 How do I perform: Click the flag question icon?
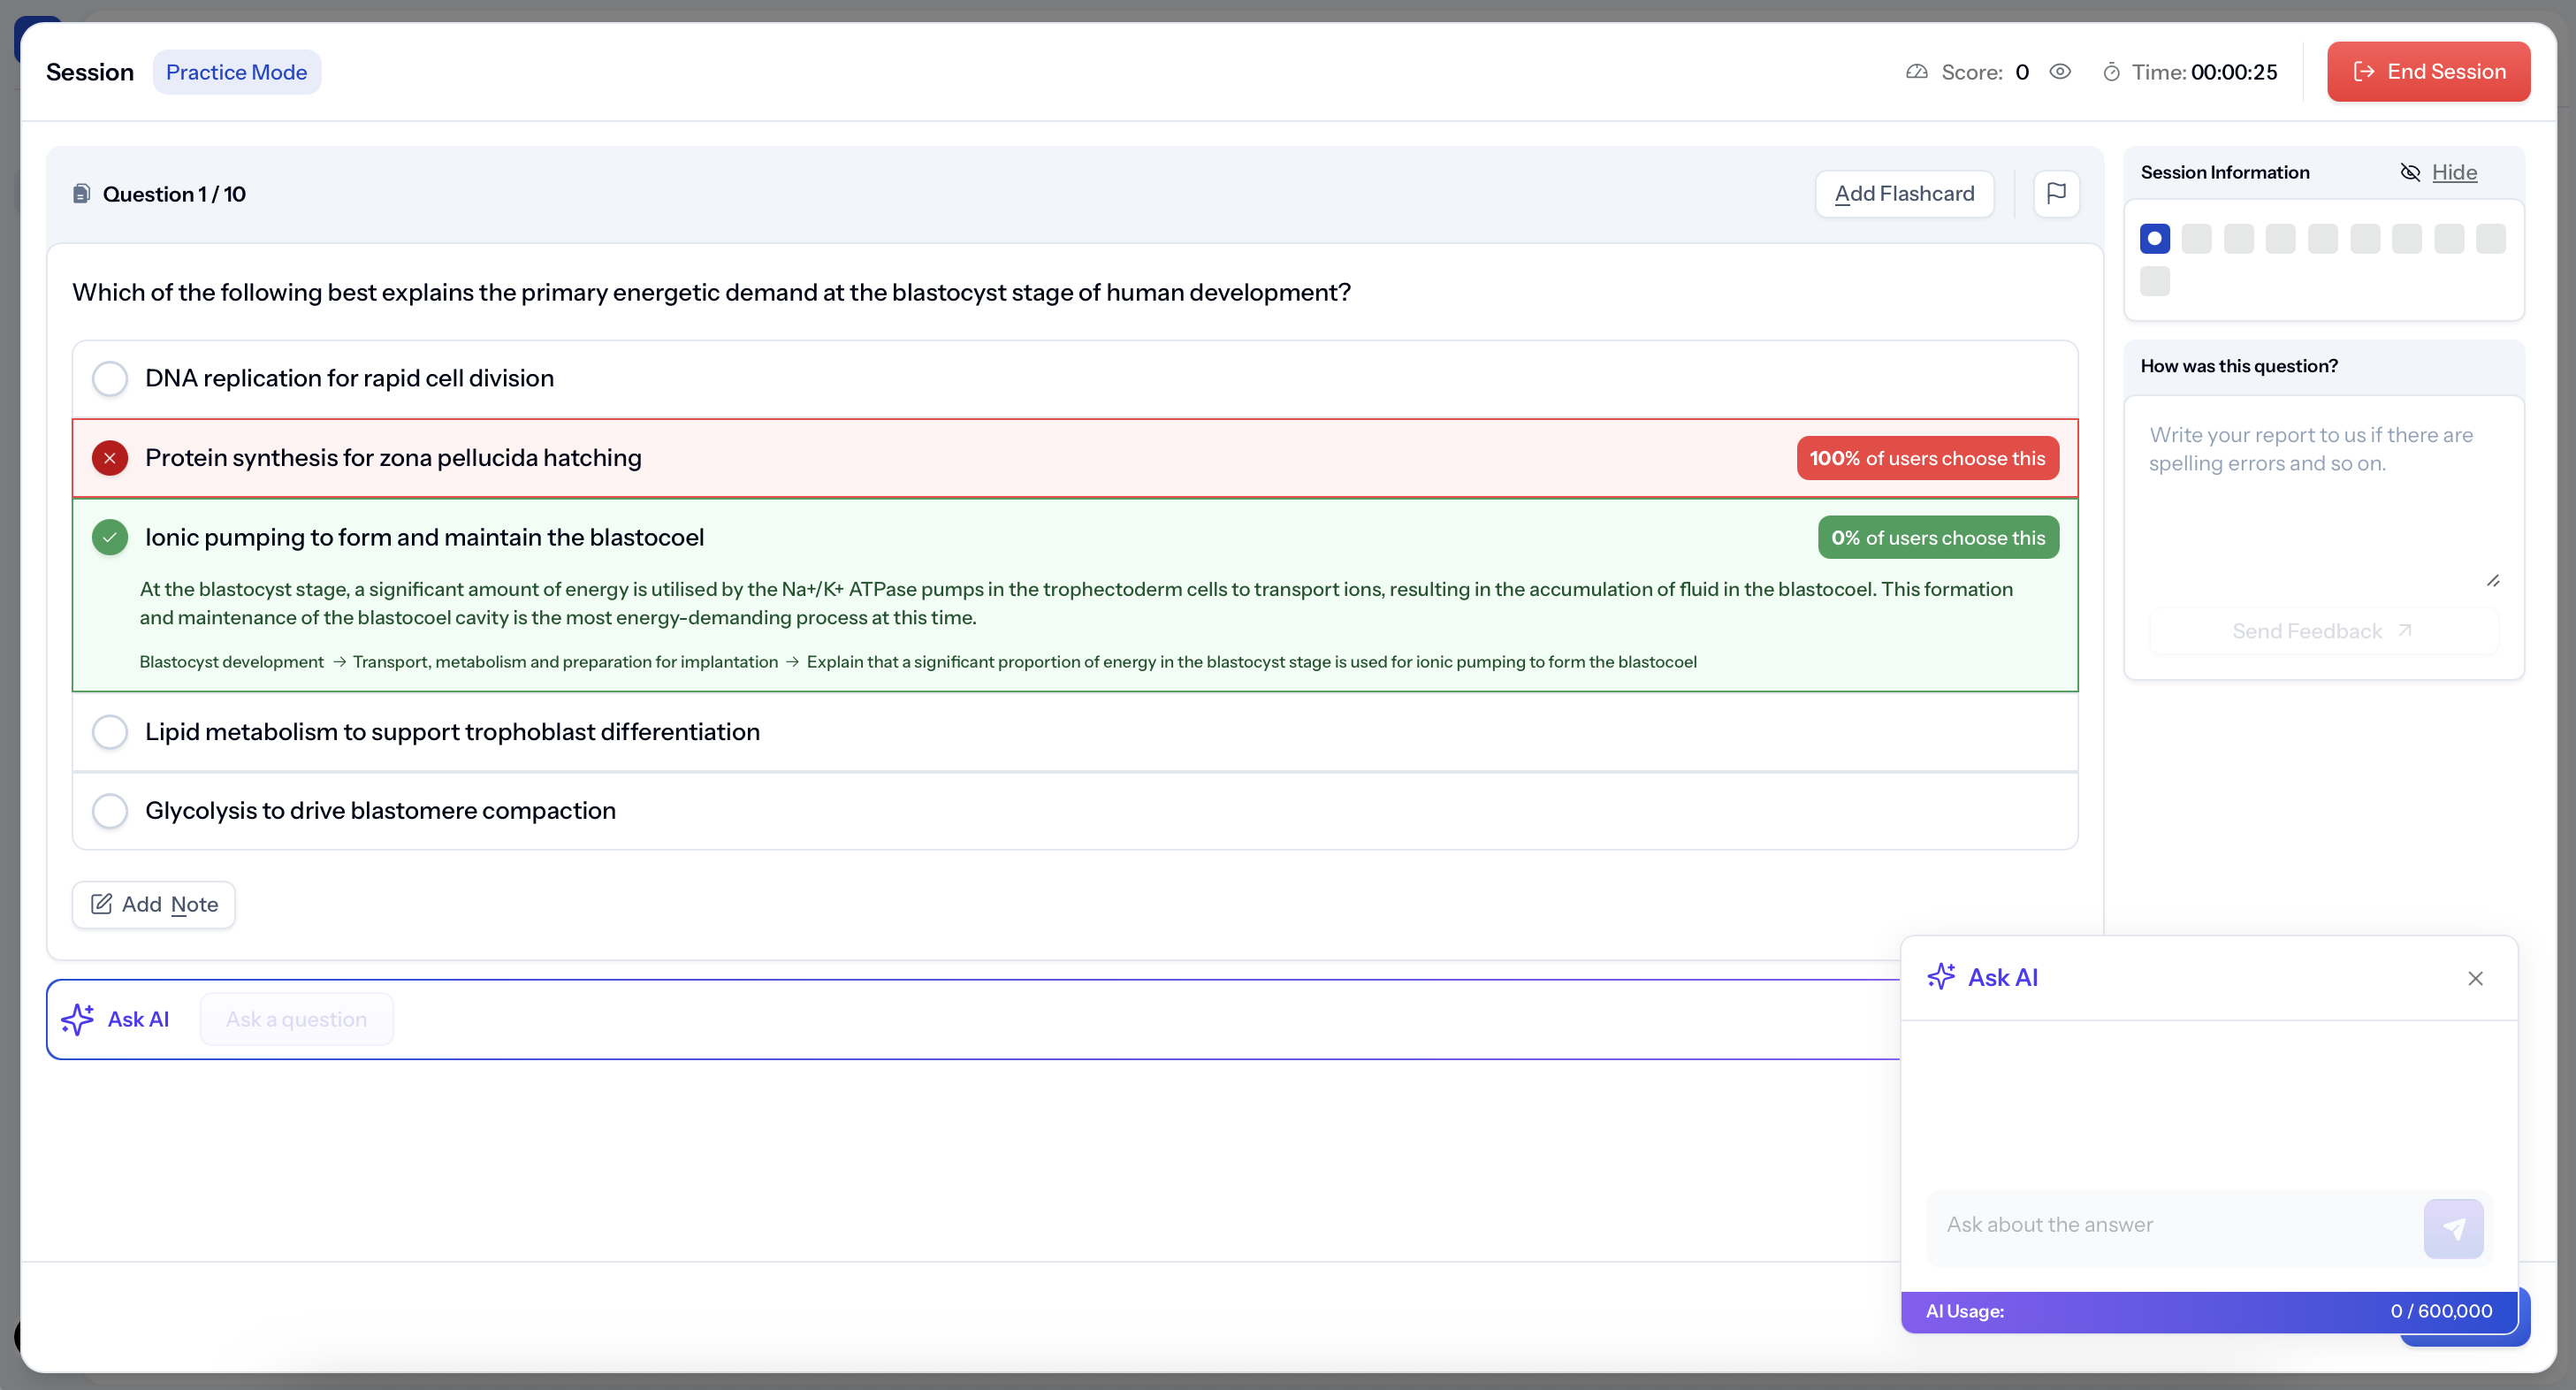tap(2056, 193)
